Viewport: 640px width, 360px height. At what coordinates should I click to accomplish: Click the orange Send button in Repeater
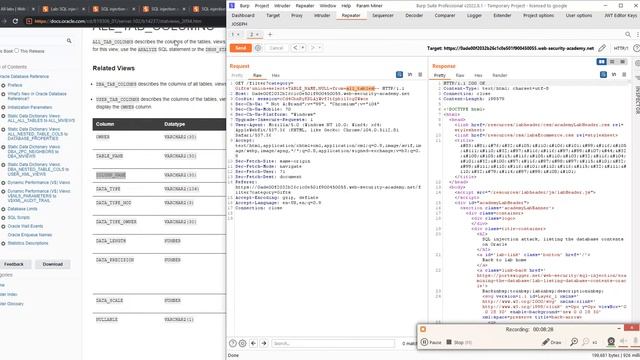(240, 48)
